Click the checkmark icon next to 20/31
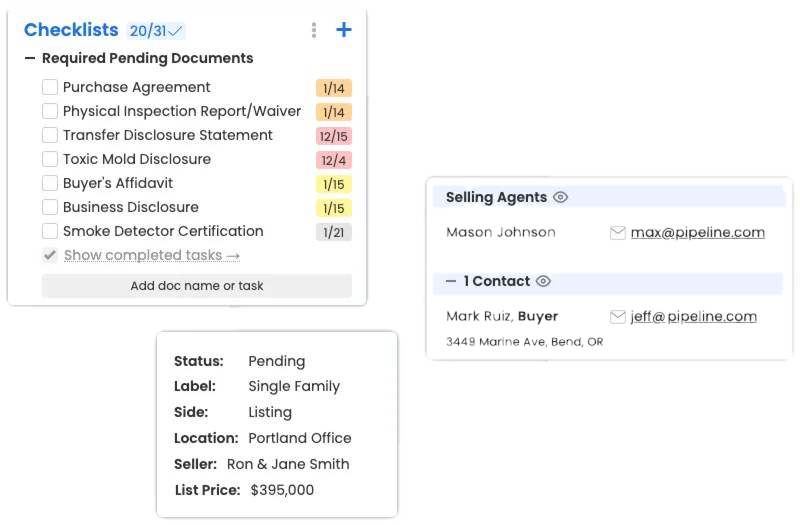The image size is (800, 525). (177, 31)
